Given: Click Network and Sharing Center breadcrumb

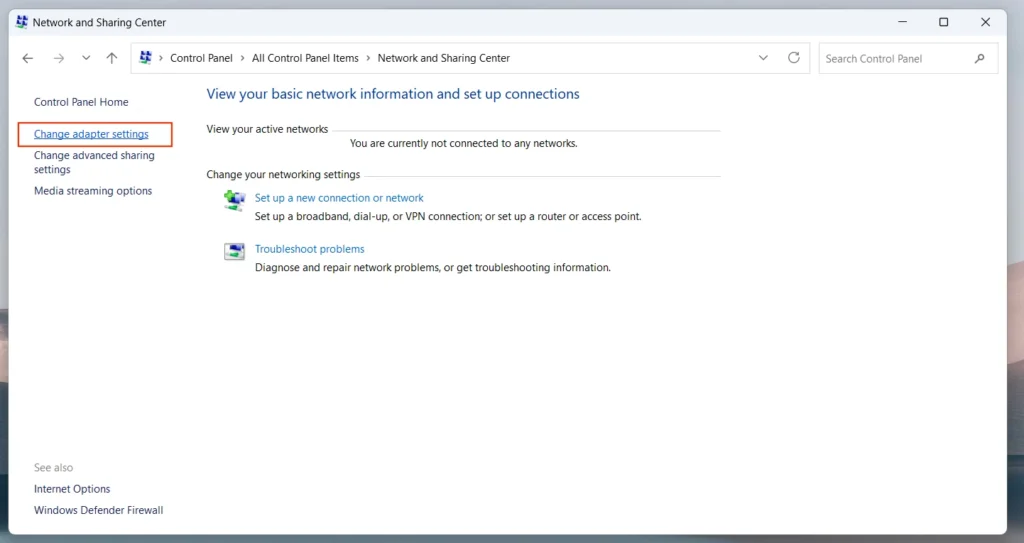Looking at the screenshot, I should (x=443, y=58).
